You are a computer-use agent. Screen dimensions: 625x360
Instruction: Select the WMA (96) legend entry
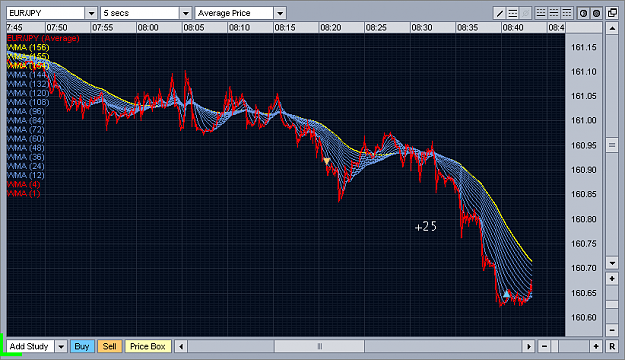pos(26,112)
